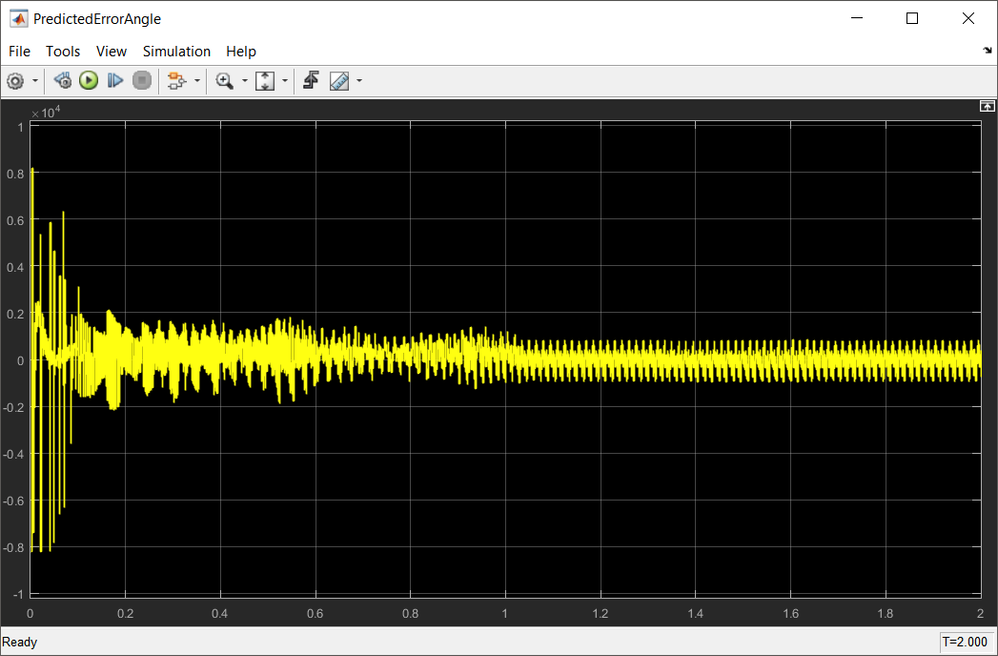Run the simulation with the Run button
This screenshot has width=998, height=656.
88,81
